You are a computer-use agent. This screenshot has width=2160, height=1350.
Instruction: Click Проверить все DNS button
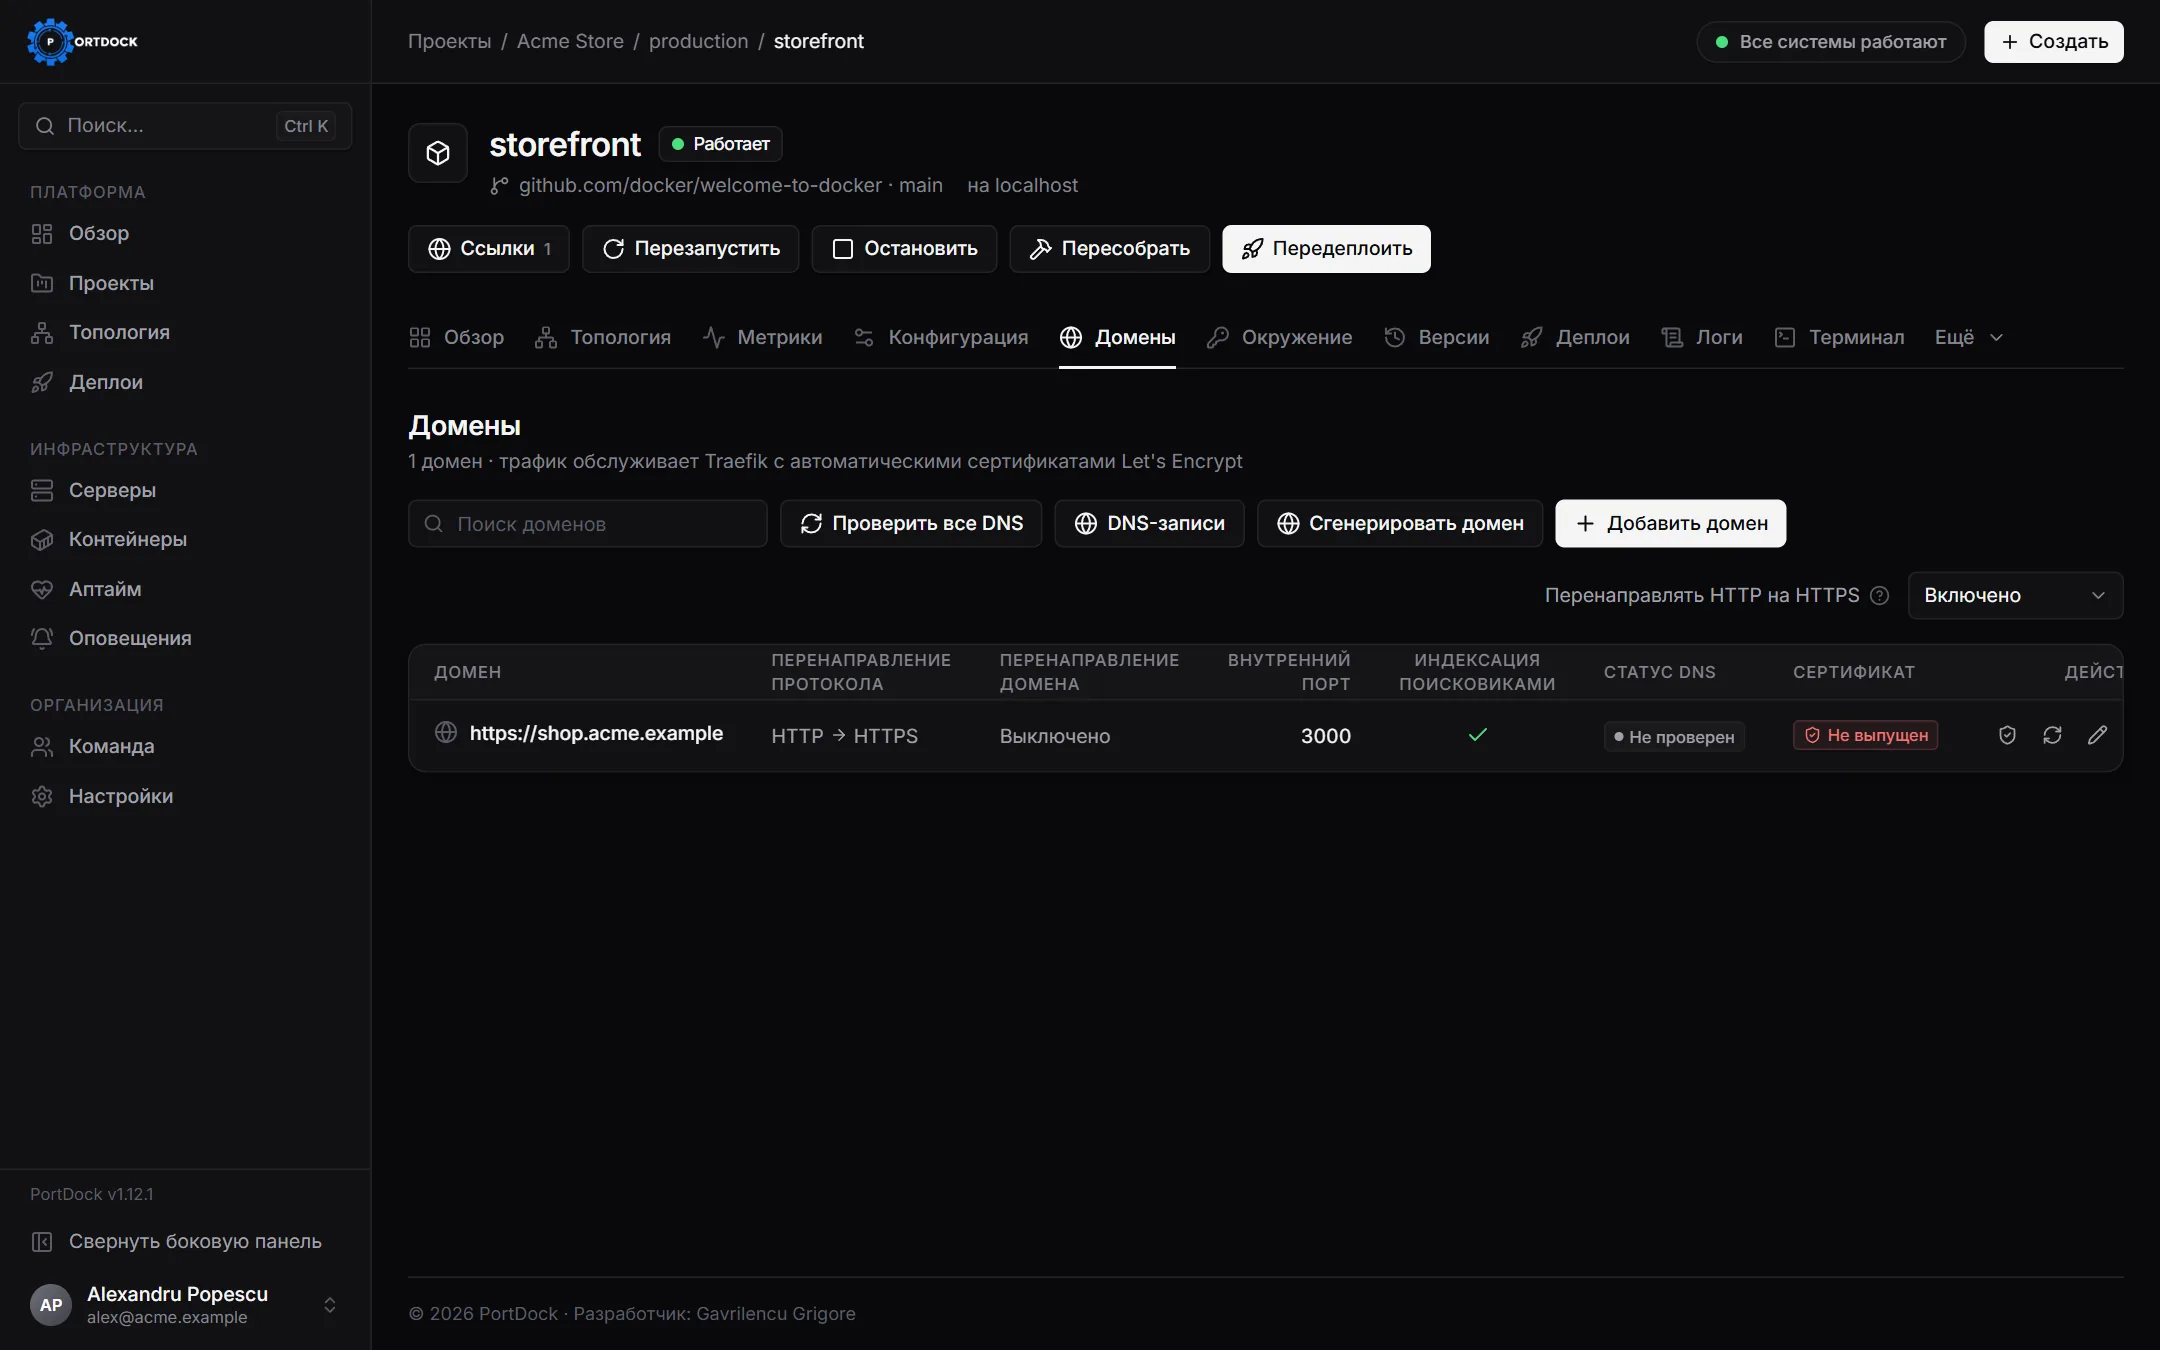point(911,523)
